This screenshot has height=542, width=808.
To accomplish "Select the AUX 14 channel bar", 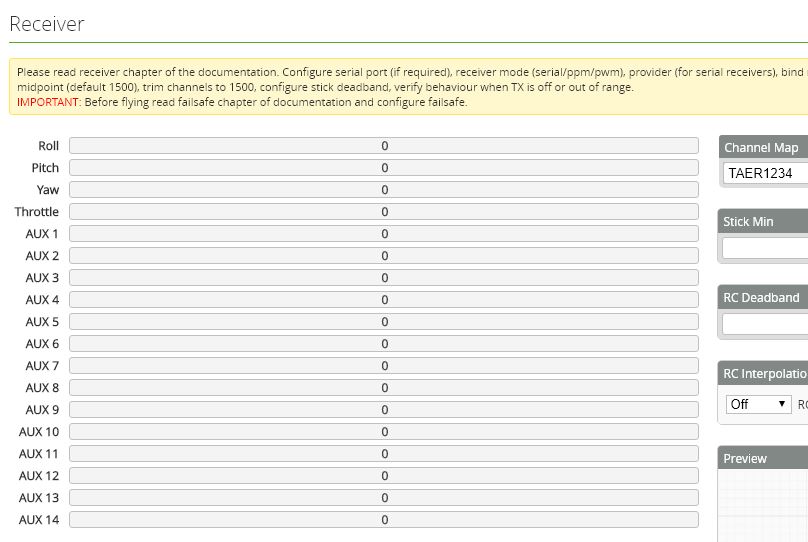I will pos(384,519).
